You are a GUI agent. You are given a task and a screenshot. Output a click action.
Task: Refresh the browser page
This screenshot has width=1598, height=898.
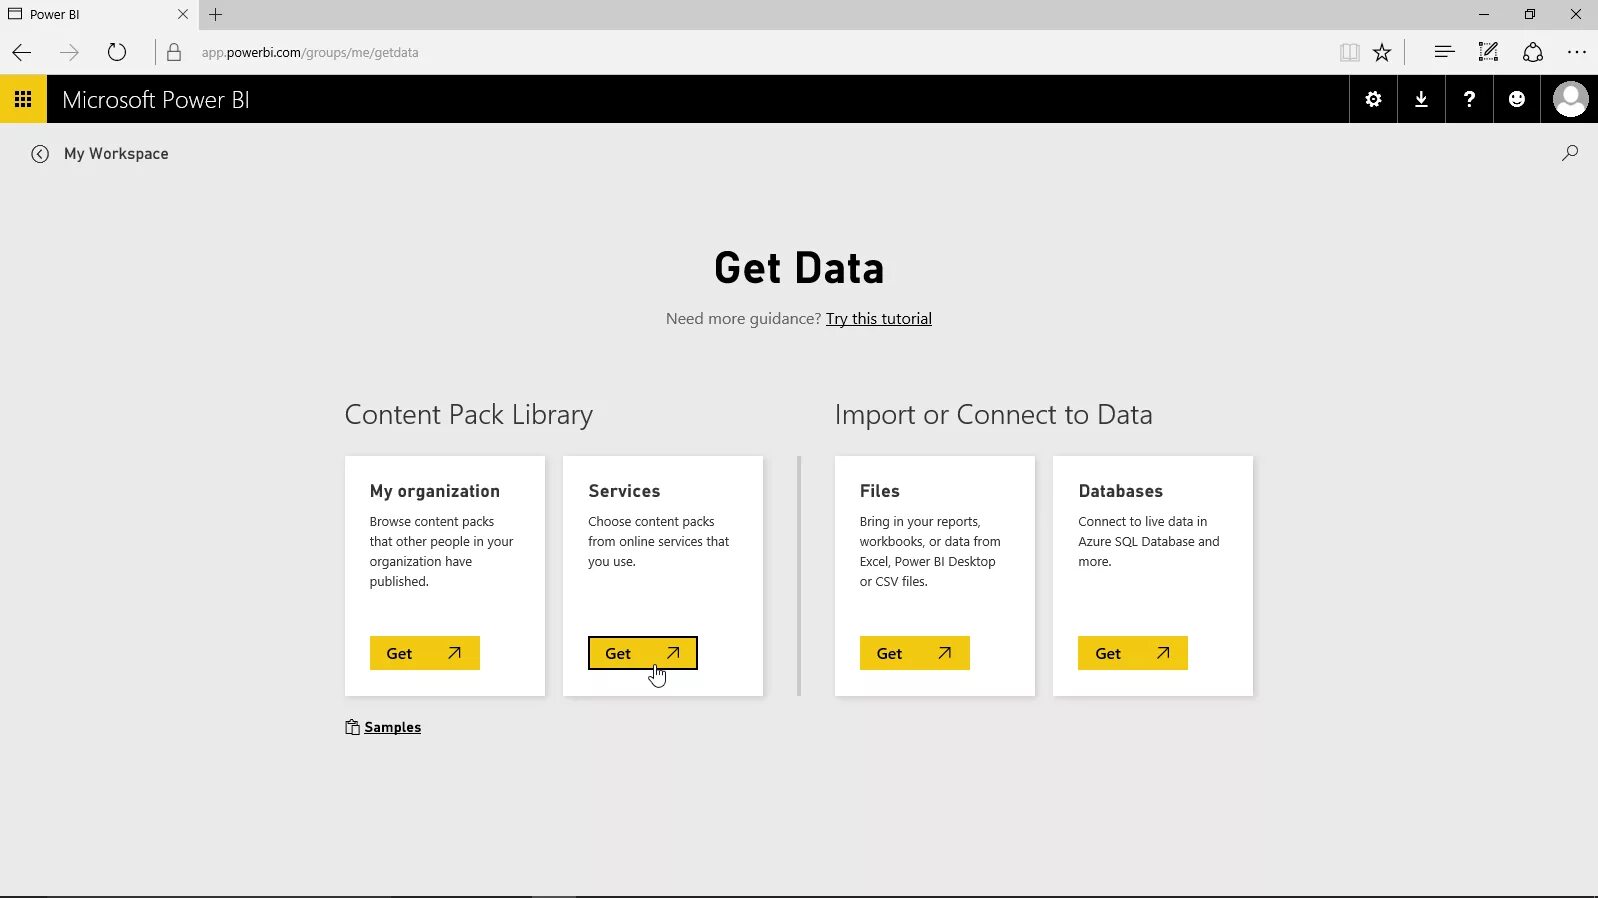(117, 52)
